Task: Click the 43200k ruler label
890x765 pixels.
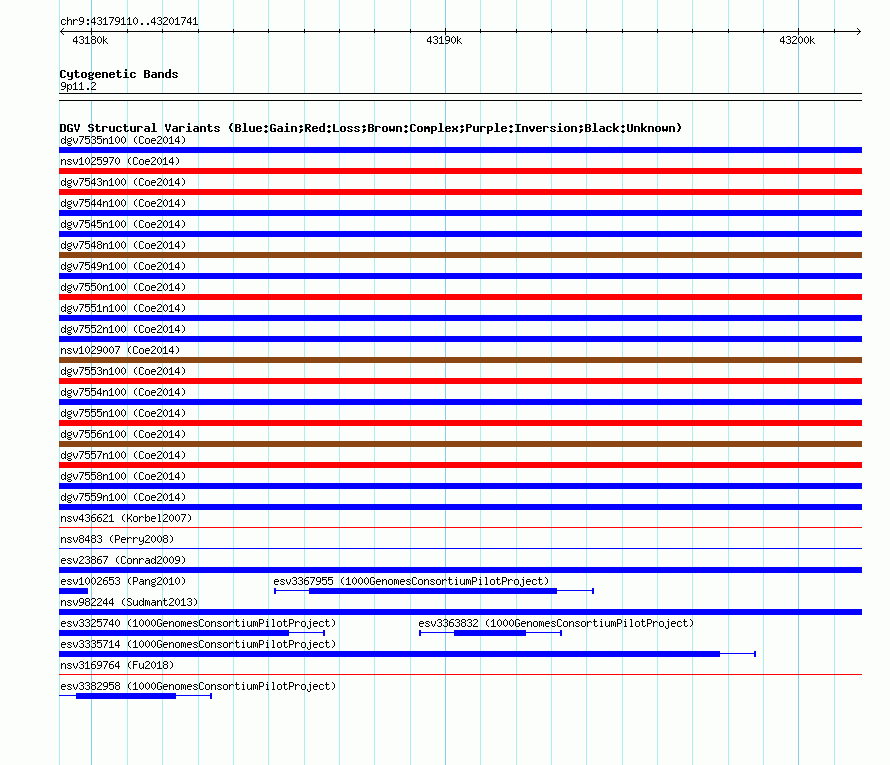Action: pyautogui.click(x=797, y=40)
